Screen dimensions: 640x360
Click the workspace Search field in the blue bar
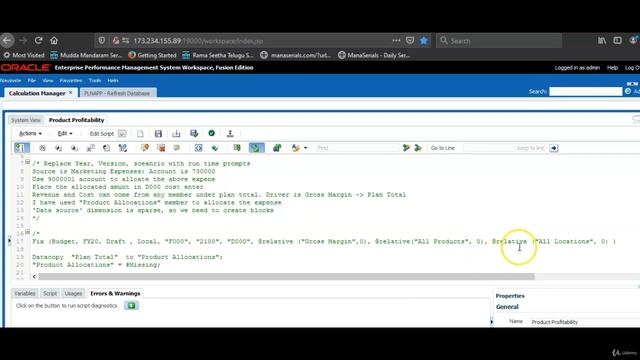pyautogui.click(x=586, y=91)
